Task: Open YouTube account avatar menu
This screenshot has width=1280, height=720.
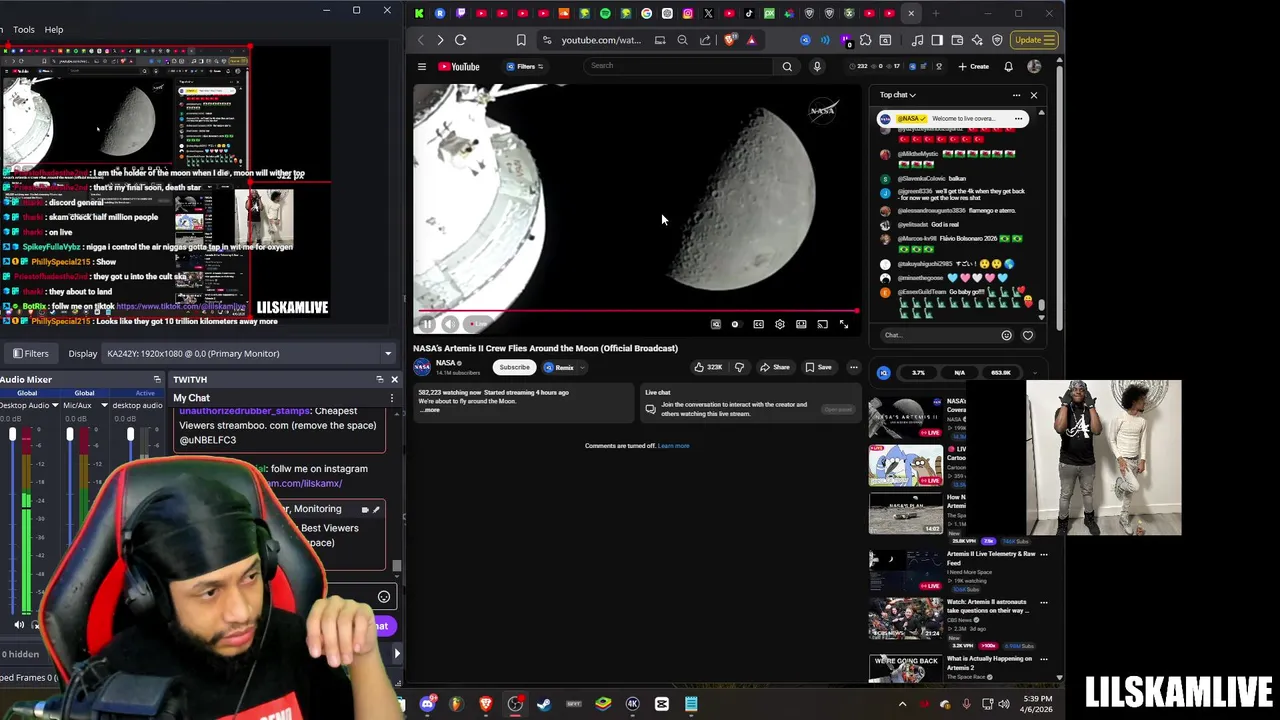Action: (x=1034, y=67)
